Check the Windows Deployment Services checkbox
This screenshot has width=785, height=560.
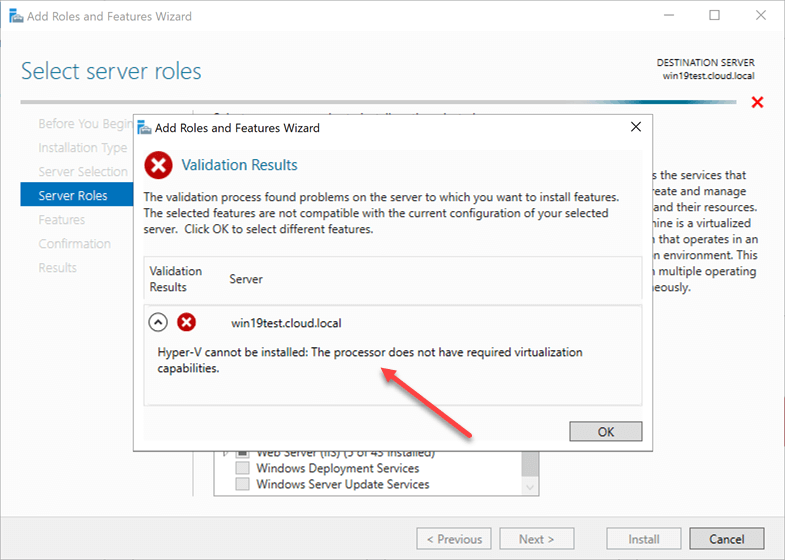tap(242, 468)
